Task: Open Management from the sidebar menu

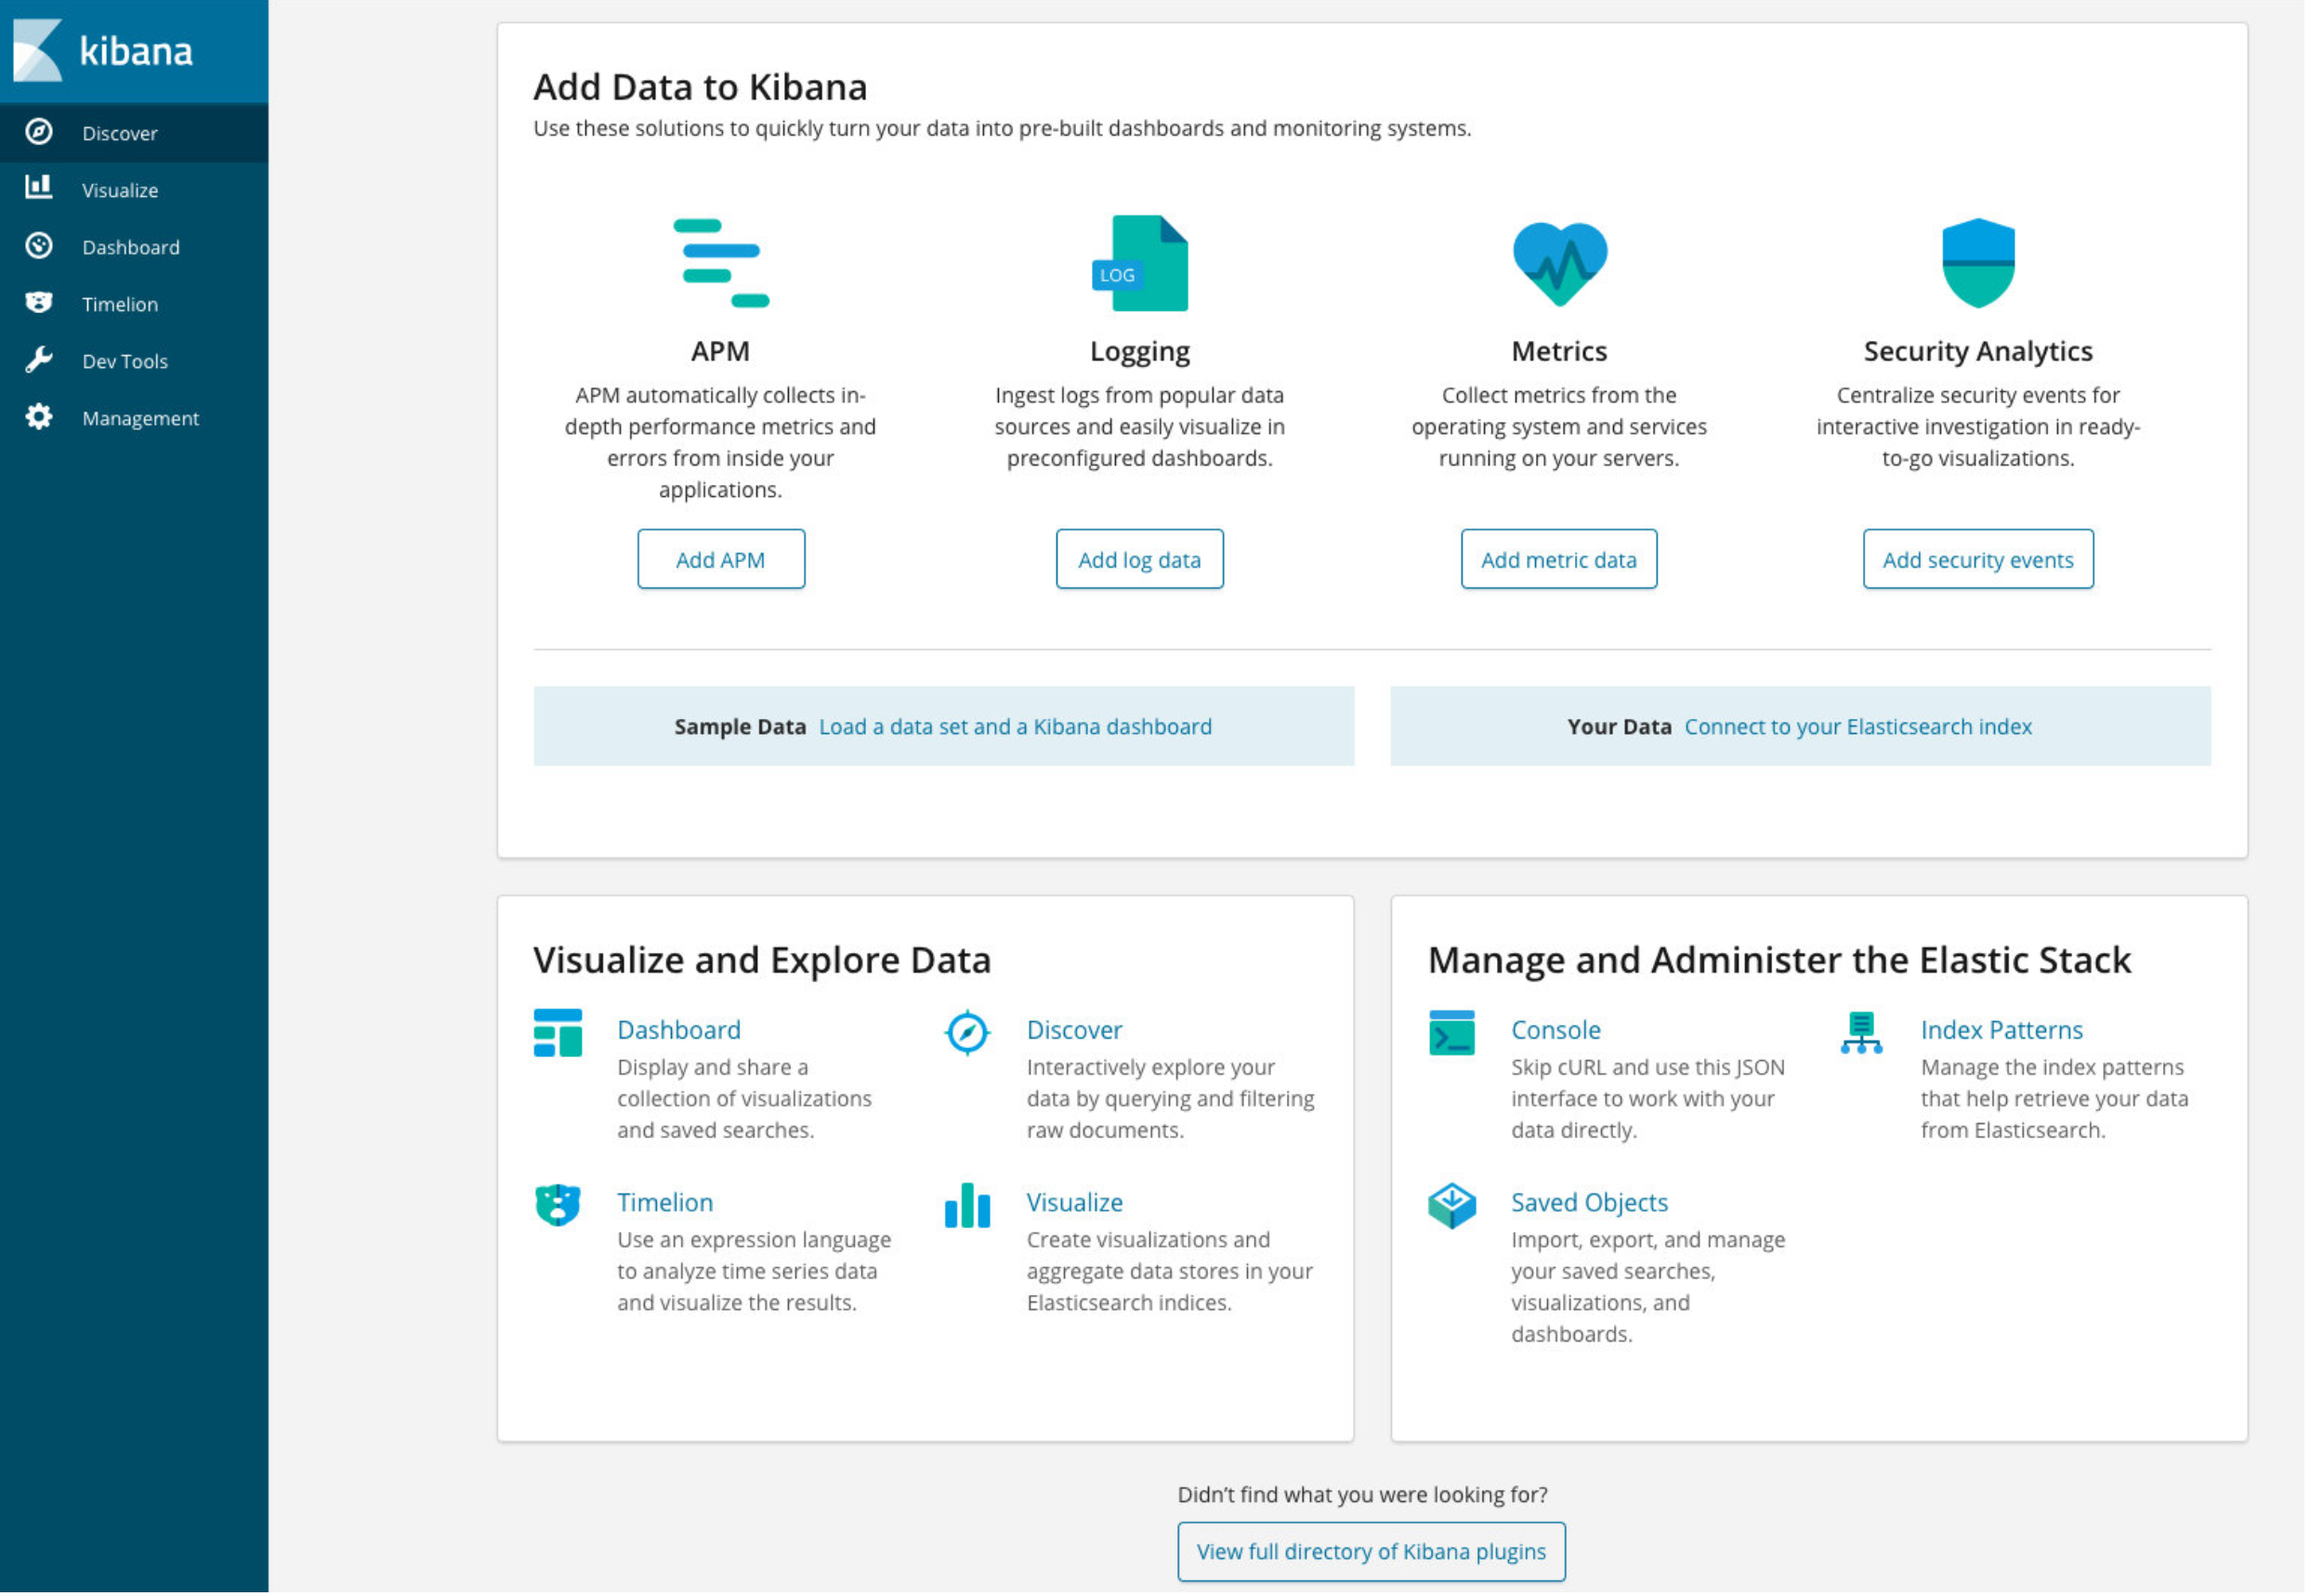Action: click(x=134, y=418)
